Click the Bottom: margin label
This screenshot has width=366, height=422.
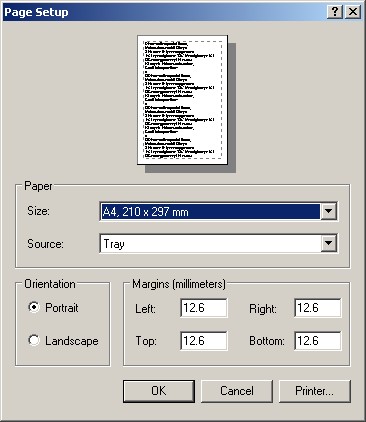pyautogui.click(x=267, y=341)
